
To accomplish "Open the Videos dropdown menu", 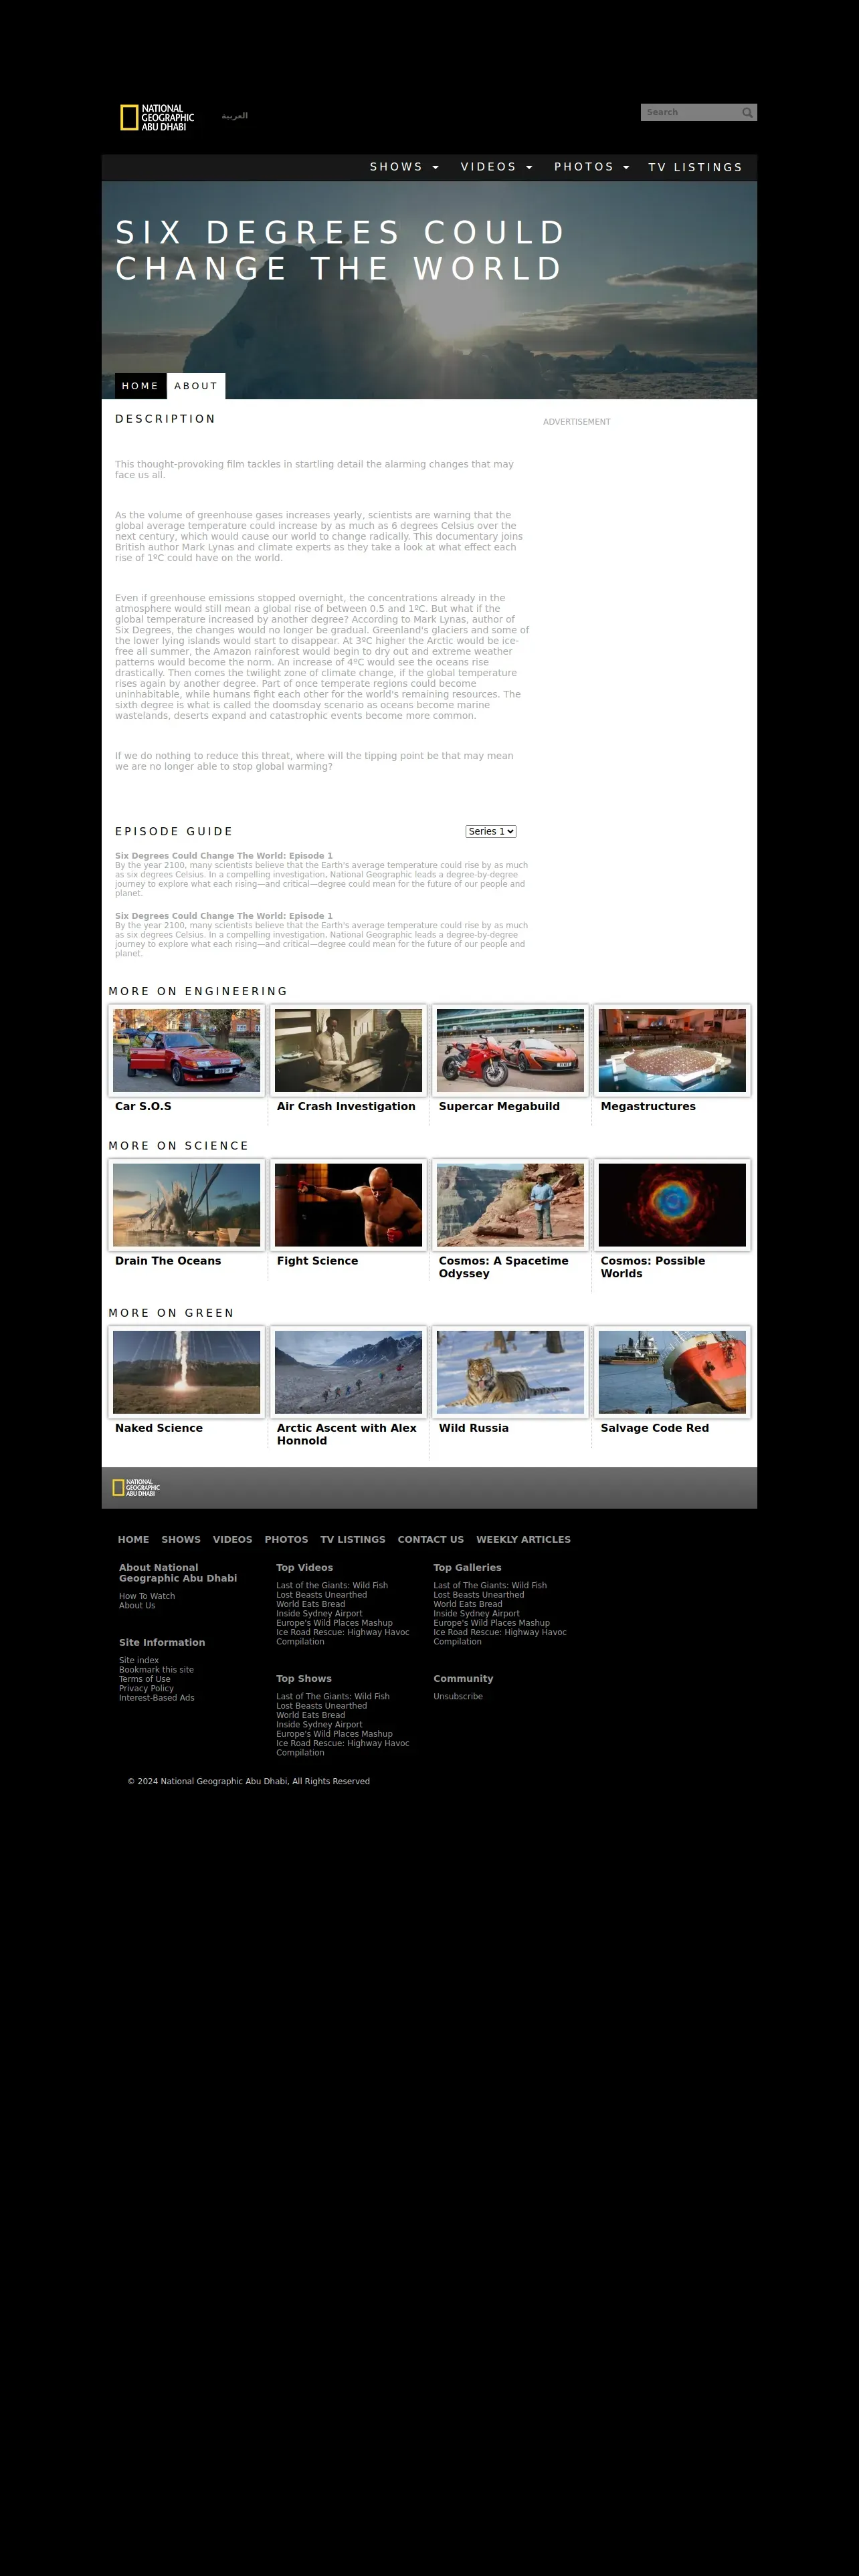I will tap(496, 167).
